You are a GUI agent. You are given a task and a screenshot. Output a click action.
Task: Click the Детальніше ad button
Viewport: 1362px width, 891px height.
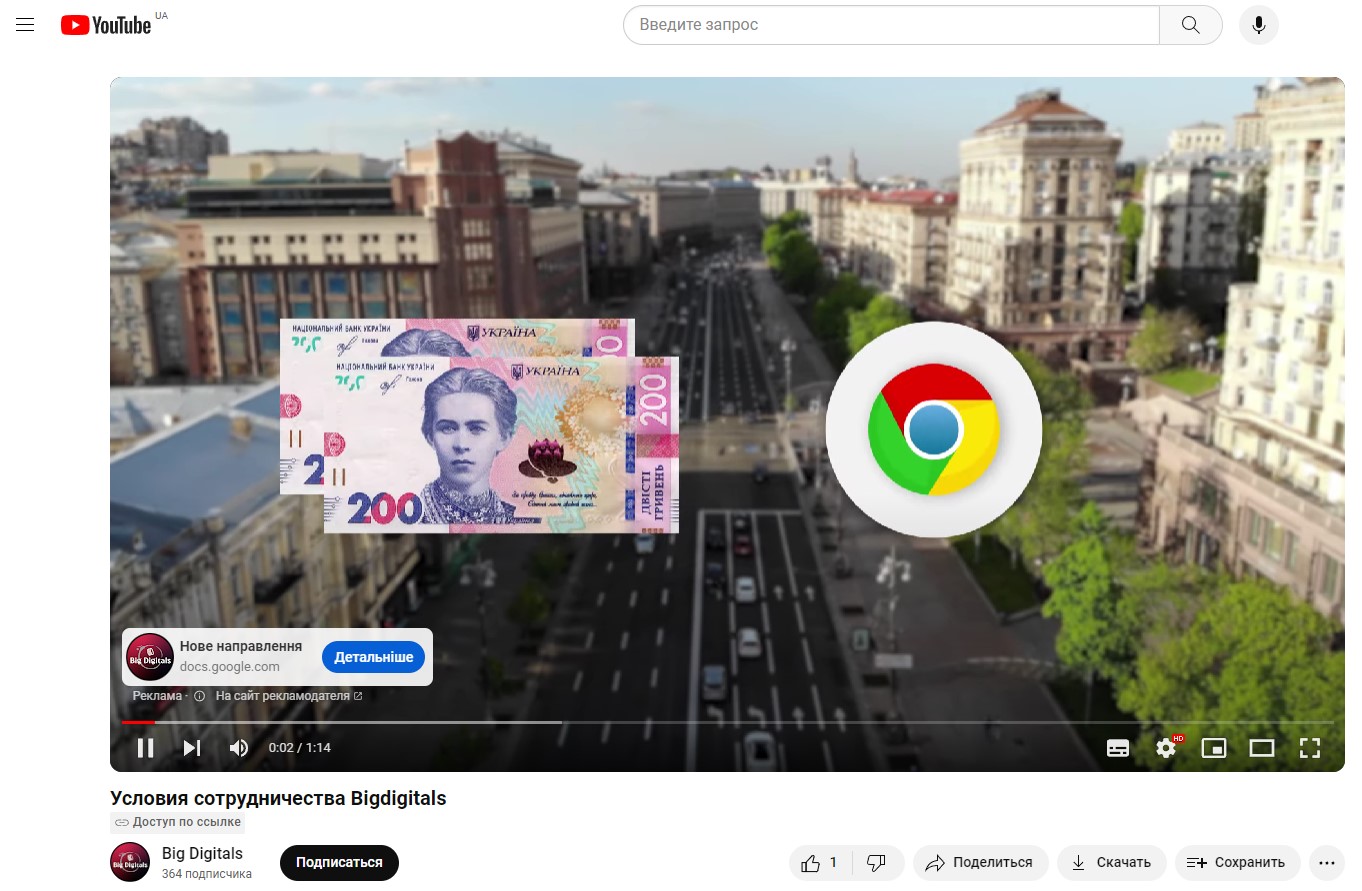(x=373, y=657)
